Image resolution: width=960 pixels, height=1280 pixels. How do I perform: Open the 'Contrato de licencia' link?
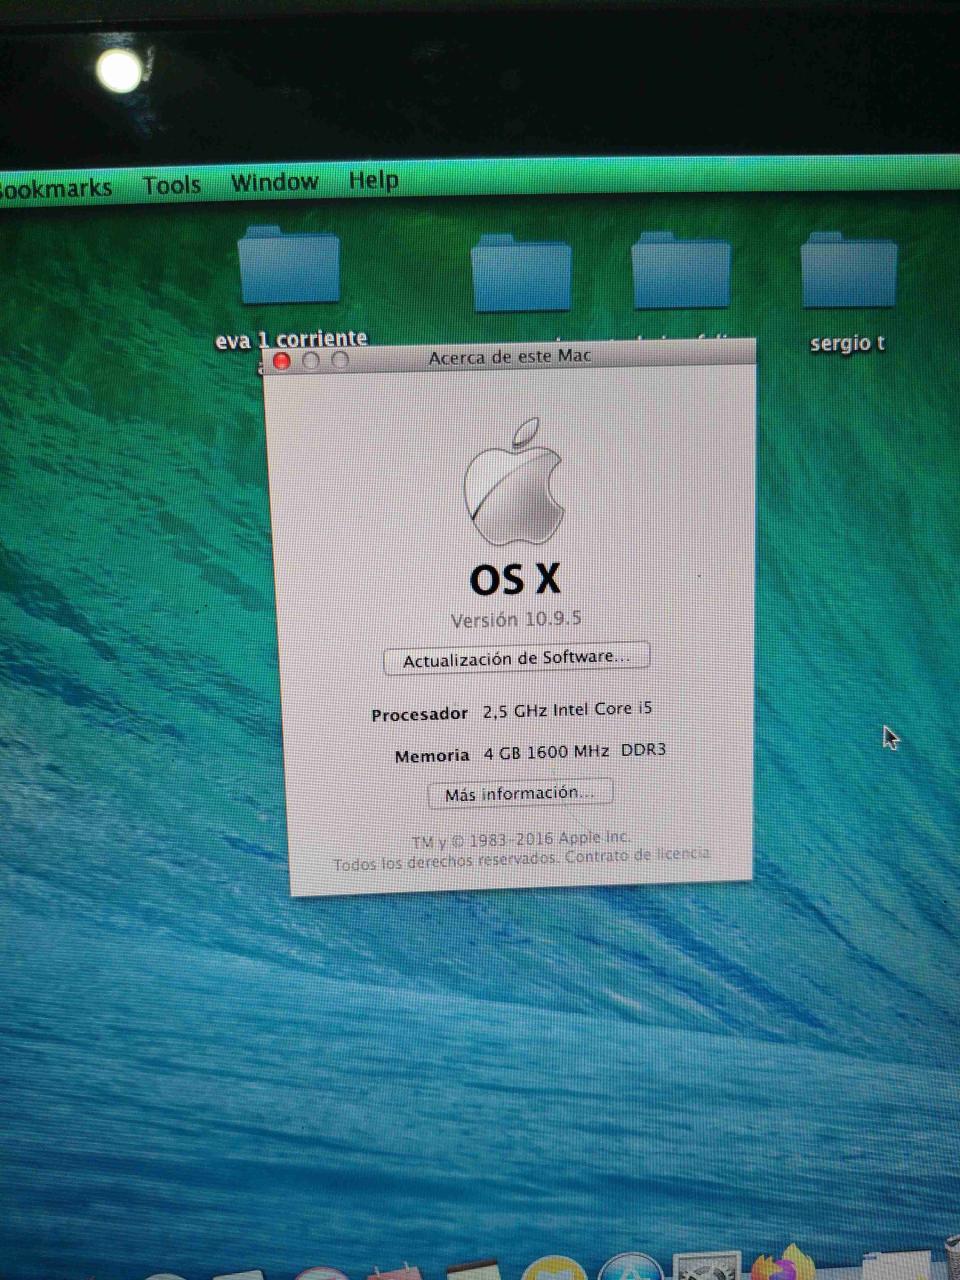tap(638, 856)
